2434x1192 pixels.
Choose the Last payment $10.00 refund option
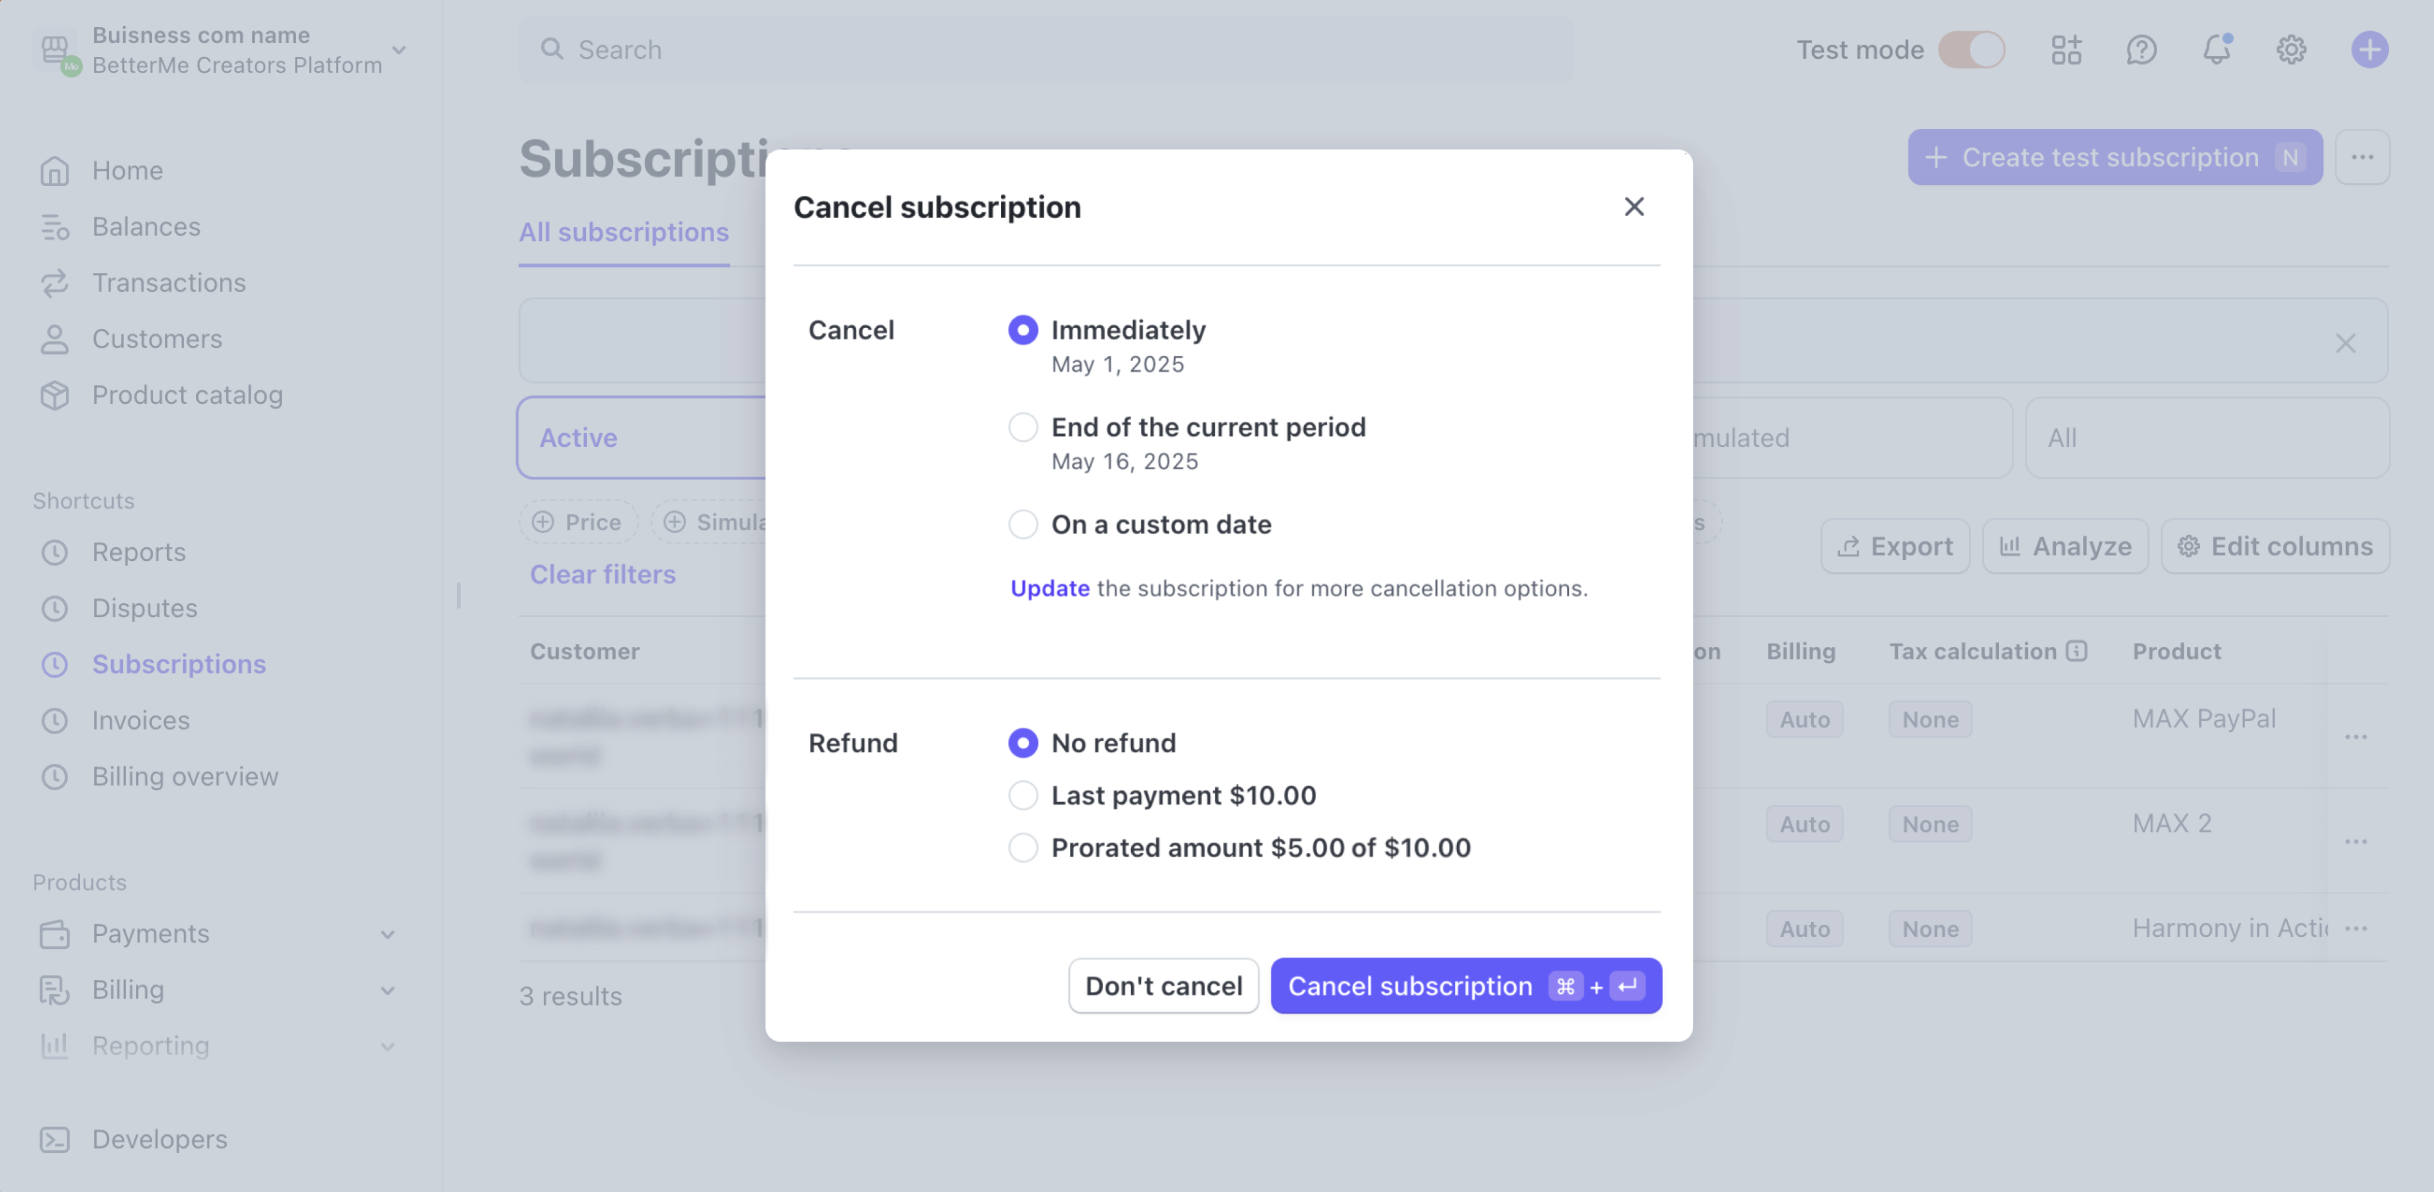pos(1023,795)
